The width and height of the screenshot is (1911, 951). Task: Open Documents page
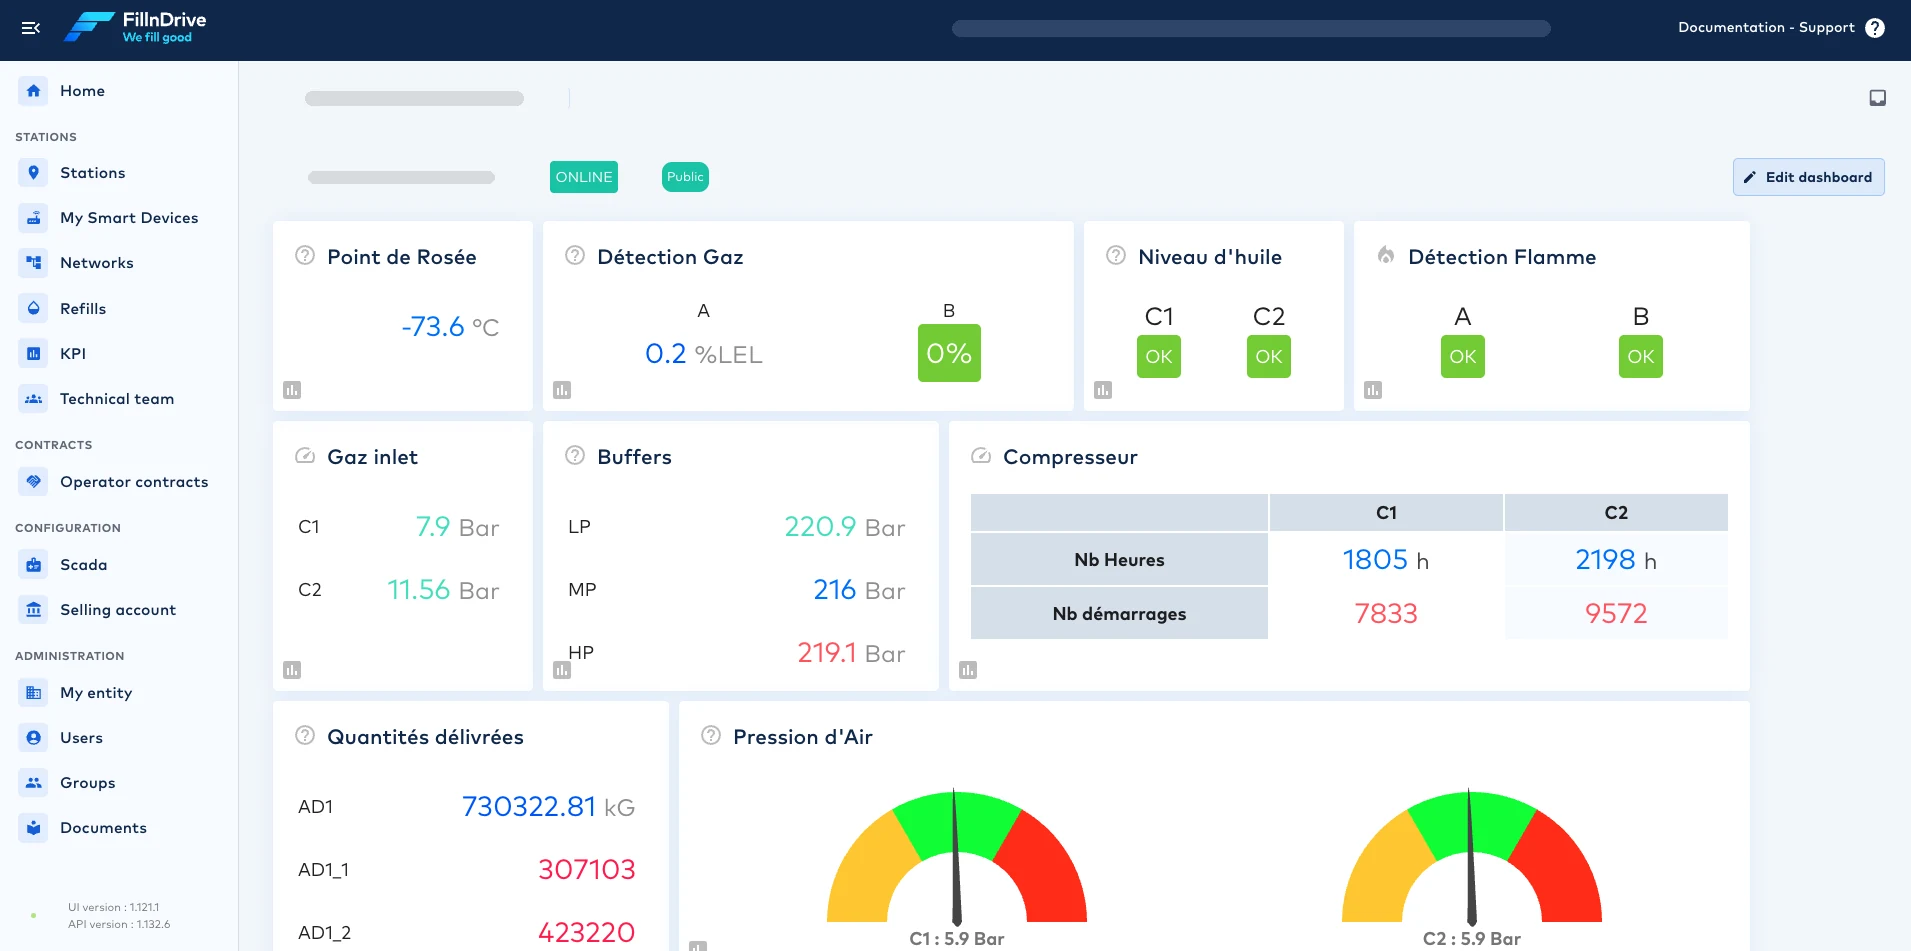tap(119, 828)
